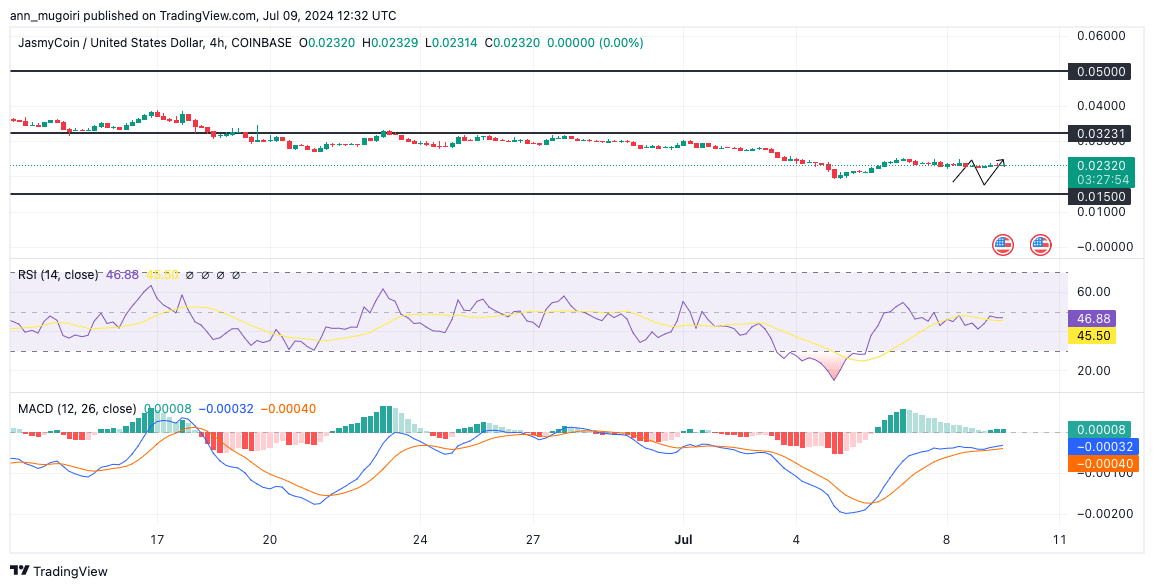Click the right US flag event icon
The width and height of the screenshot is (1154, 588).
click(1040, 244)
